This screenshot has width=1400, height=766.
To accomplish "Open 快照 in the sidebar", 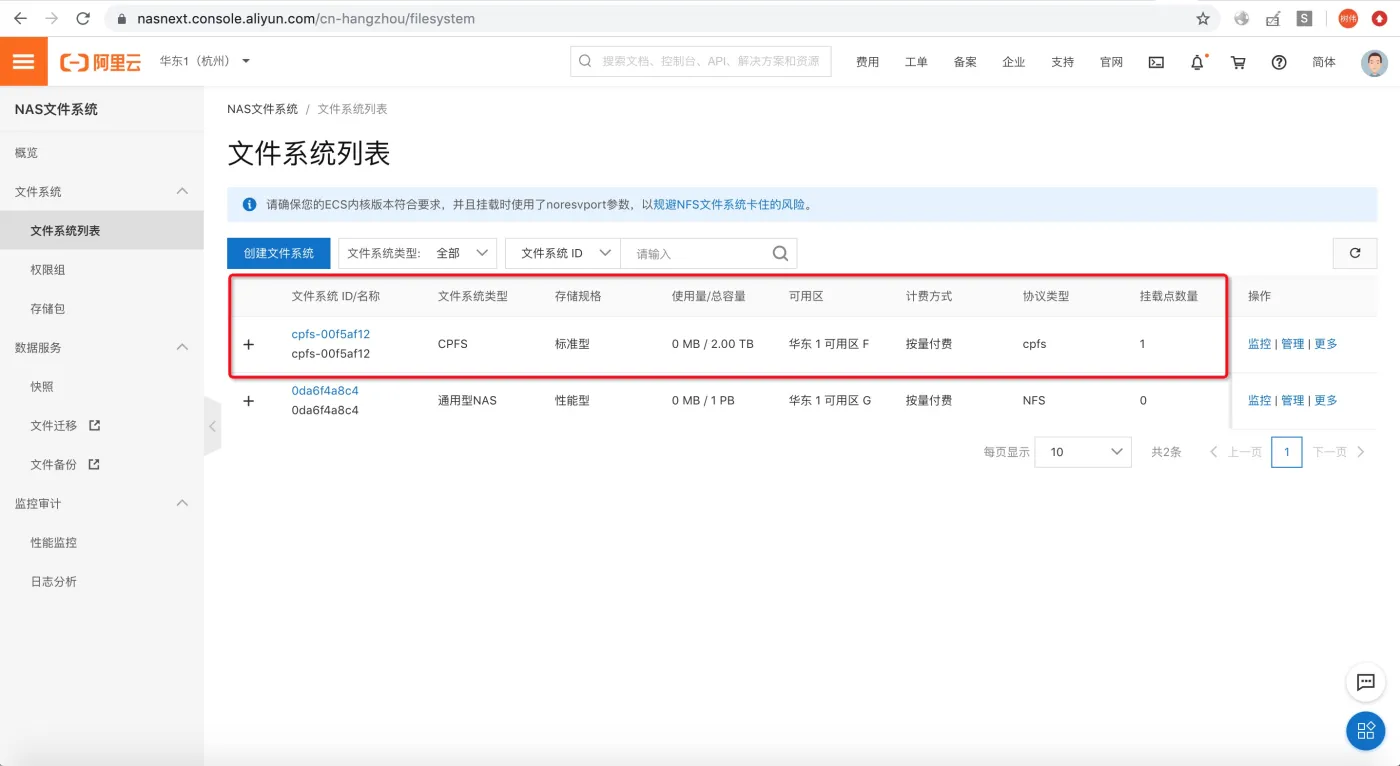I will click(42, 387).
